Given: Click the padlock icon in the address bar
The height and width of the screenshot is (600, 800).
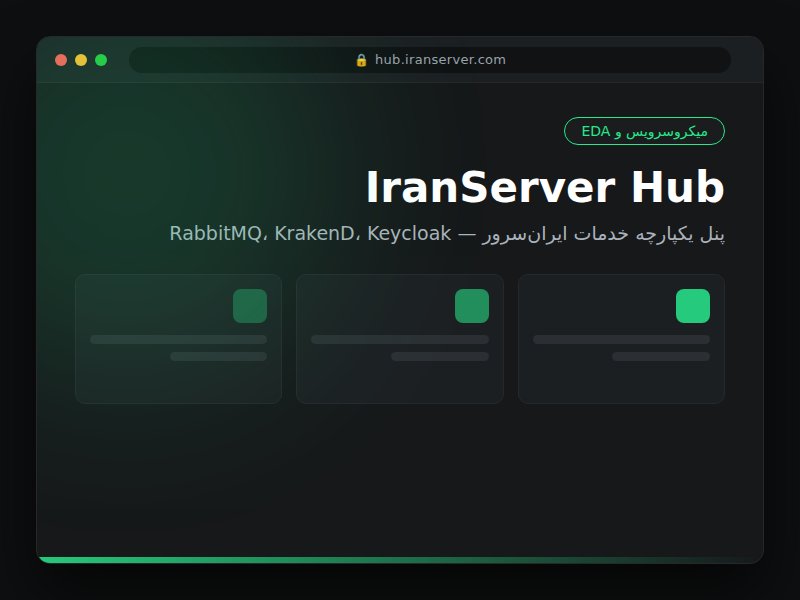Looking at the screenshot, I should click(x=361, y=60).
